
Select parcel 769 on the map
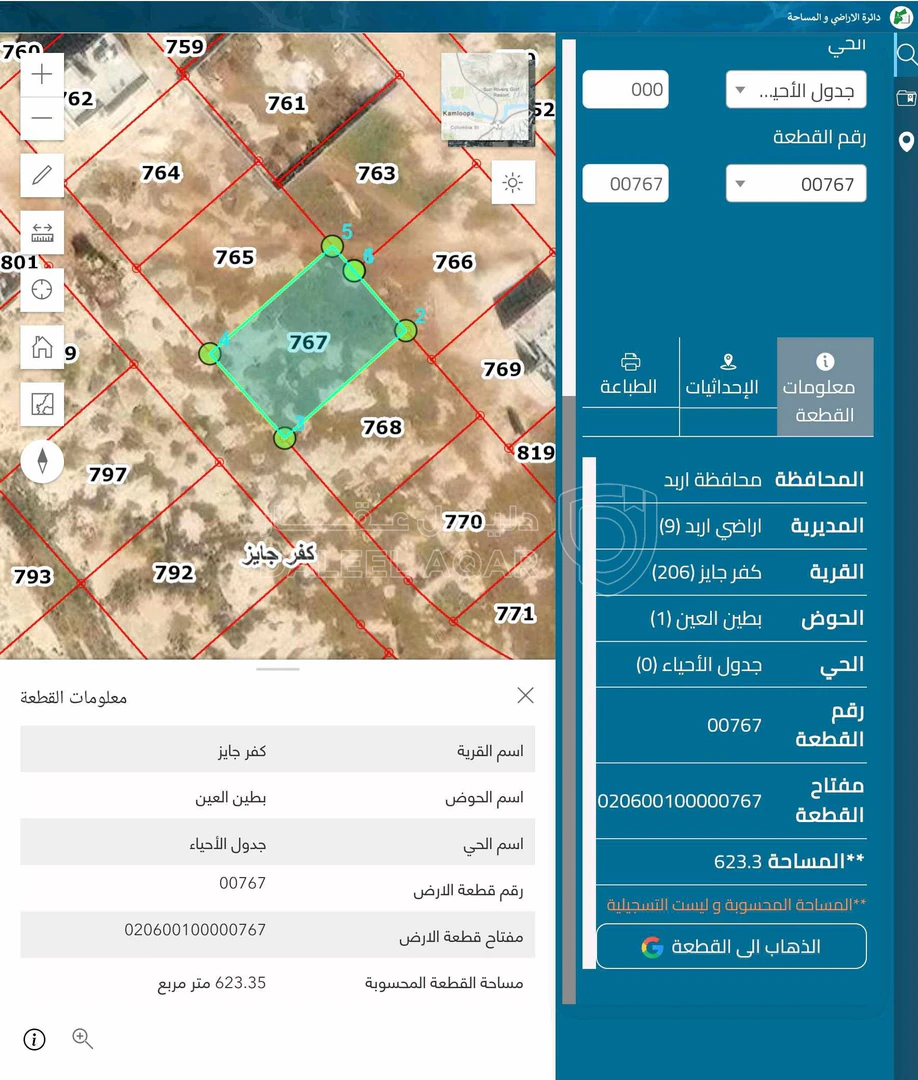502,369
